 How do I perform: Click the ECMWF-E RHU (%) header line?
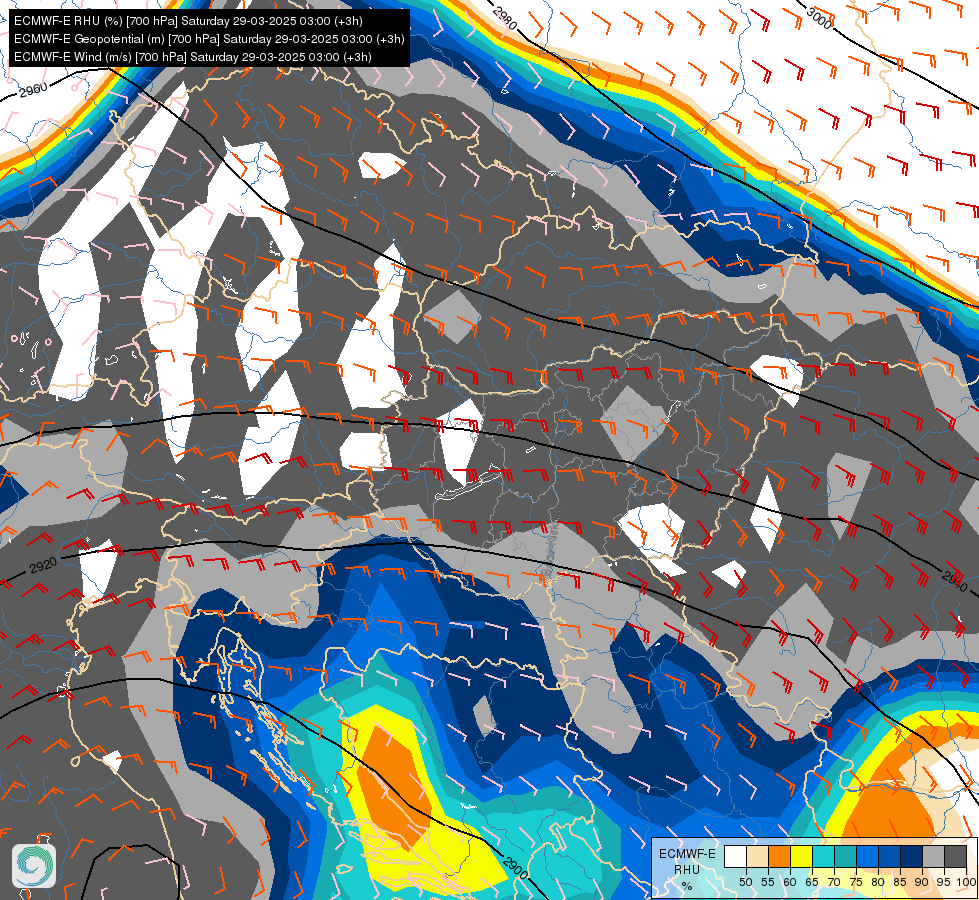click(x=188, y=21)
